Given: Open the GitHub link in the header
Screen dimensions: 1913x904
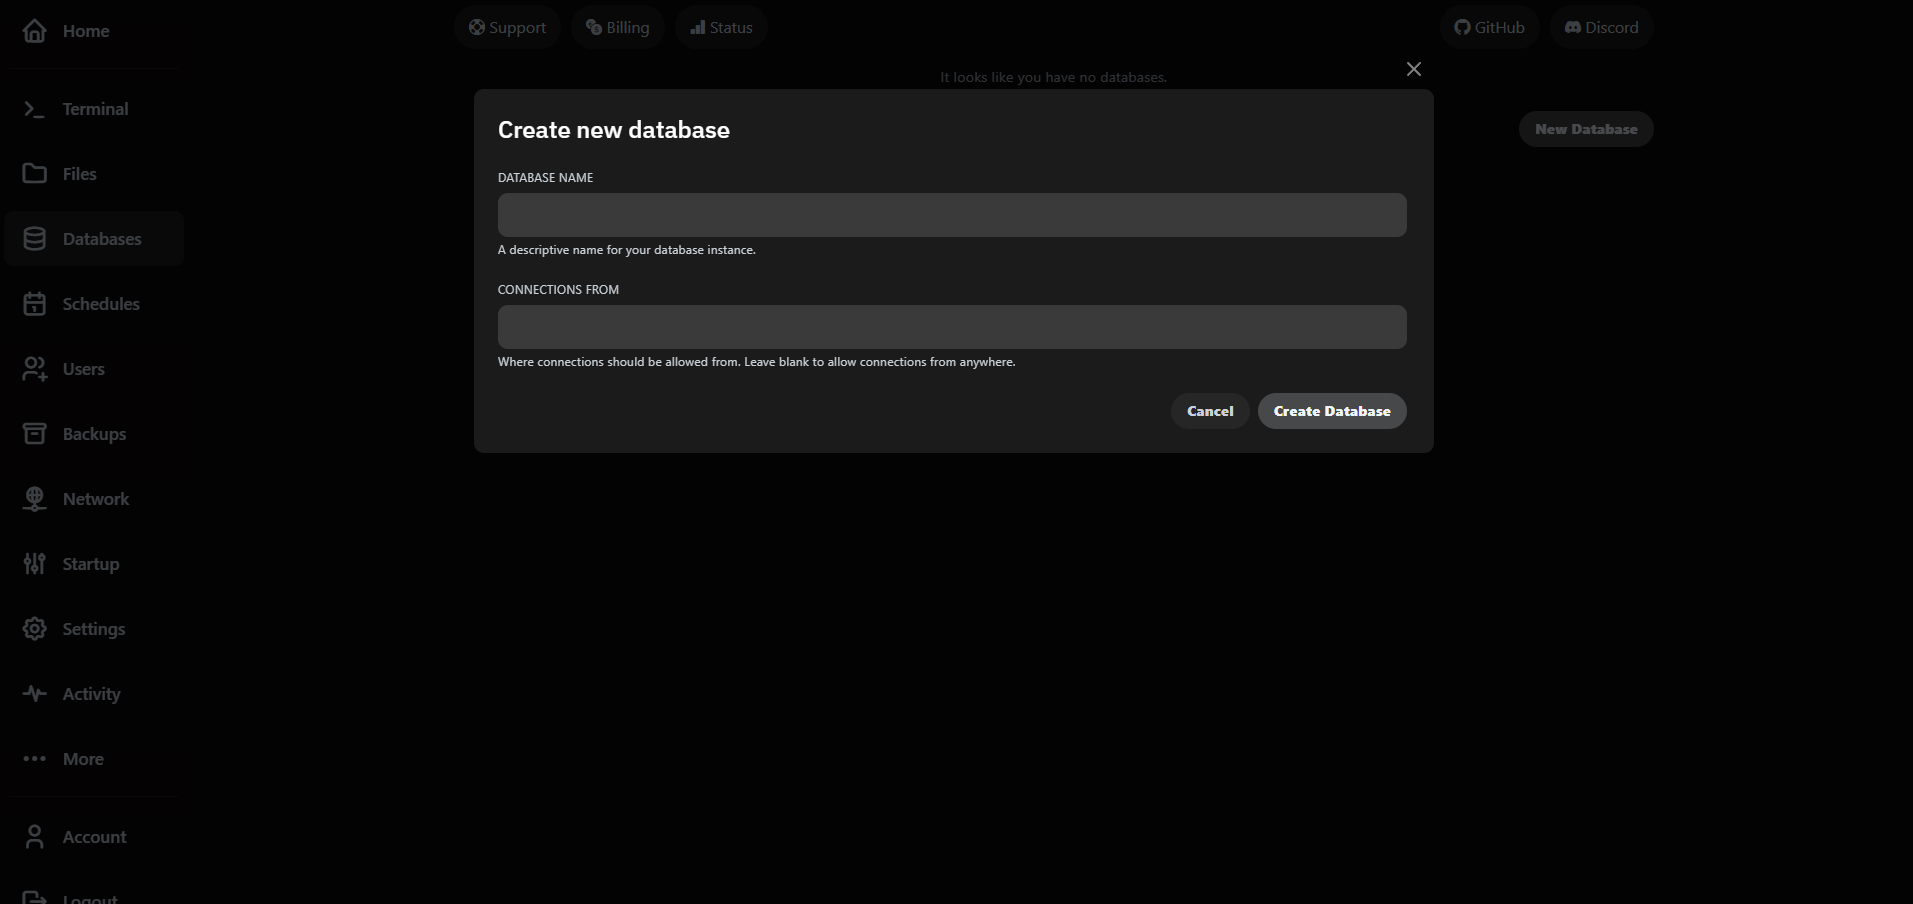Looking at the screenshot, I should click(1489, 27).
